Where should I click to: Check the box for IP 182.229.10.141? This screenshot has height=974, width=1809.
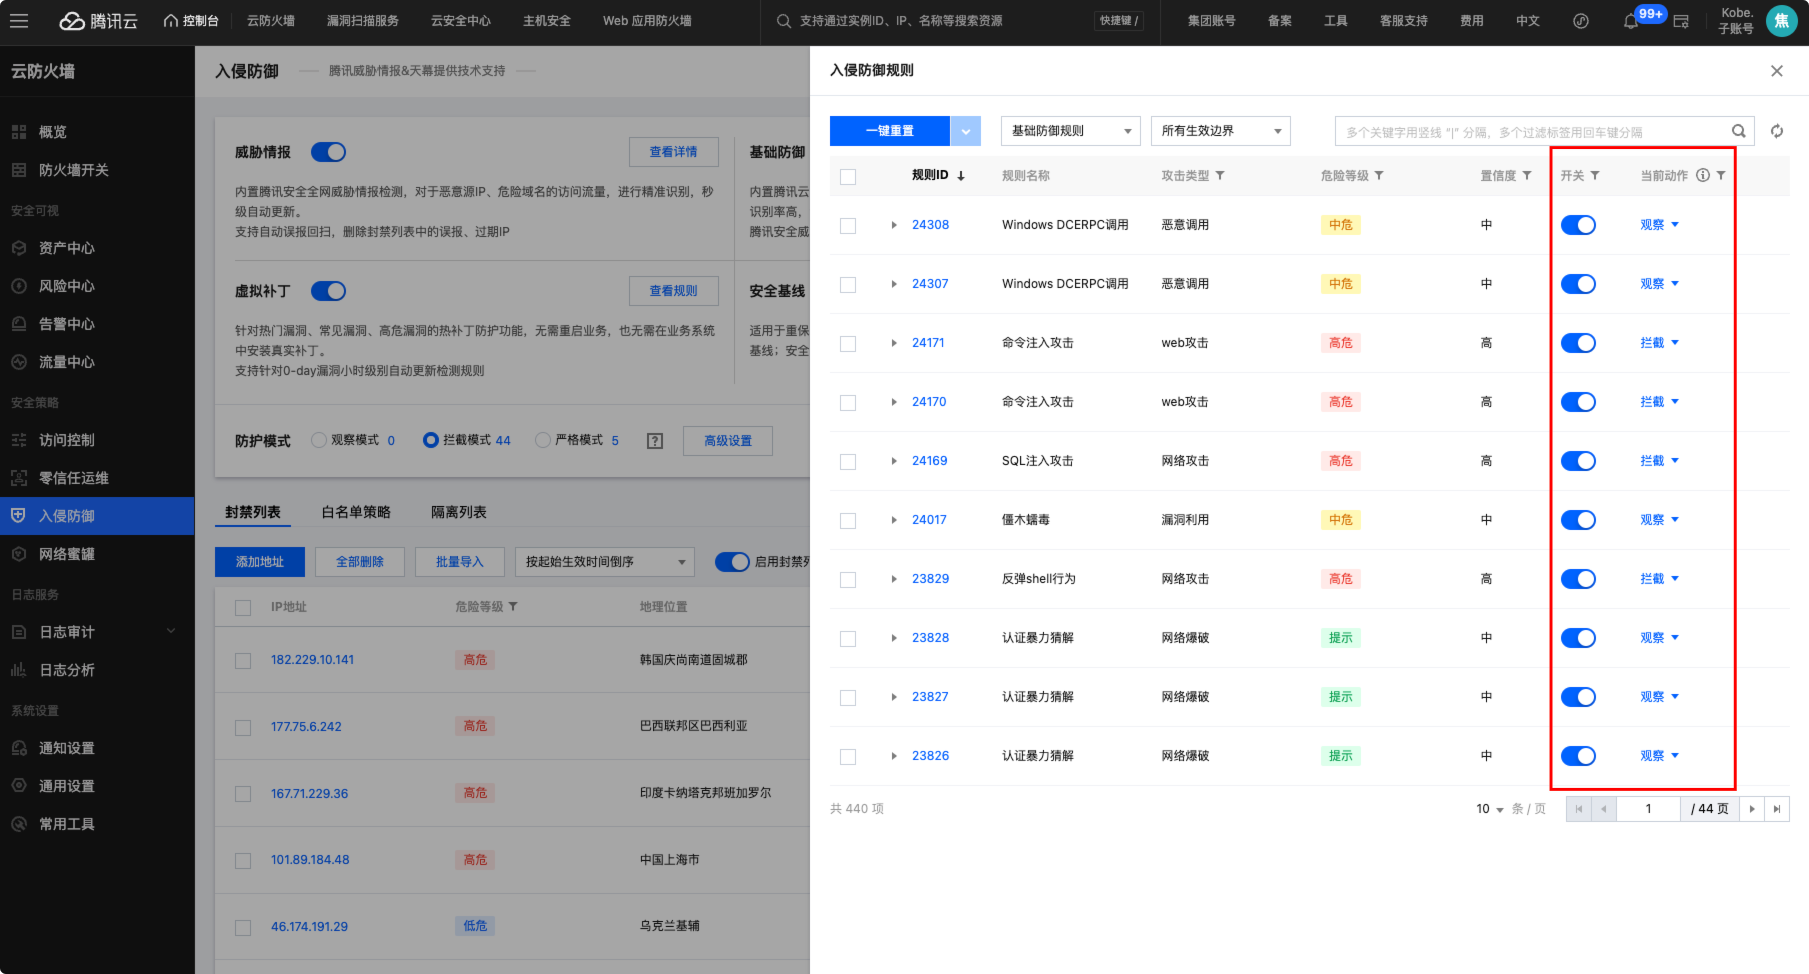(243, 661)
